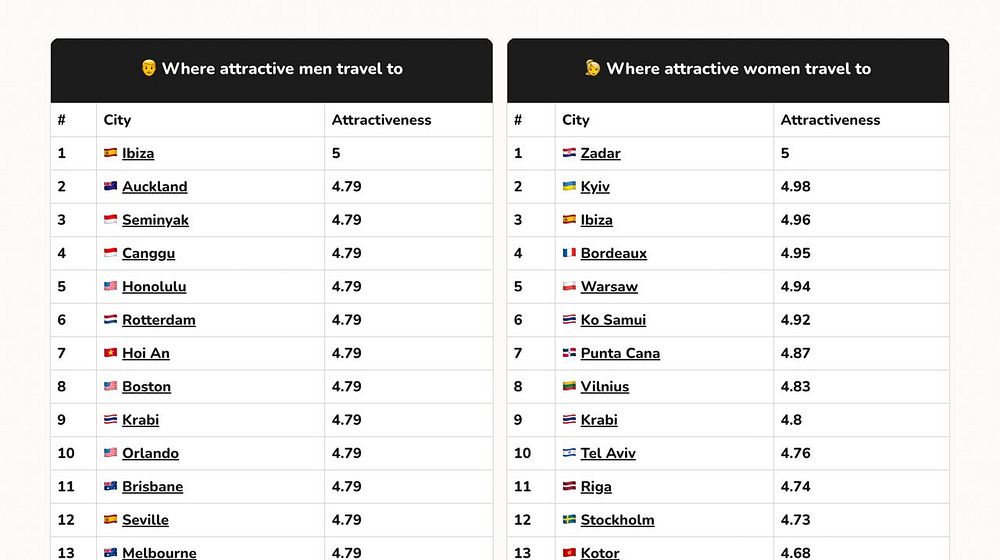The width and height of the screenshot is (1000, 560).
Task: Open the Warsaw city link
Action: pos(609,287)
